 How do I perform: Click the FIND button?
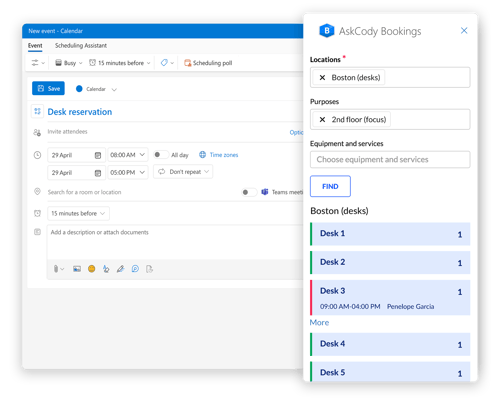click(330, 186)
